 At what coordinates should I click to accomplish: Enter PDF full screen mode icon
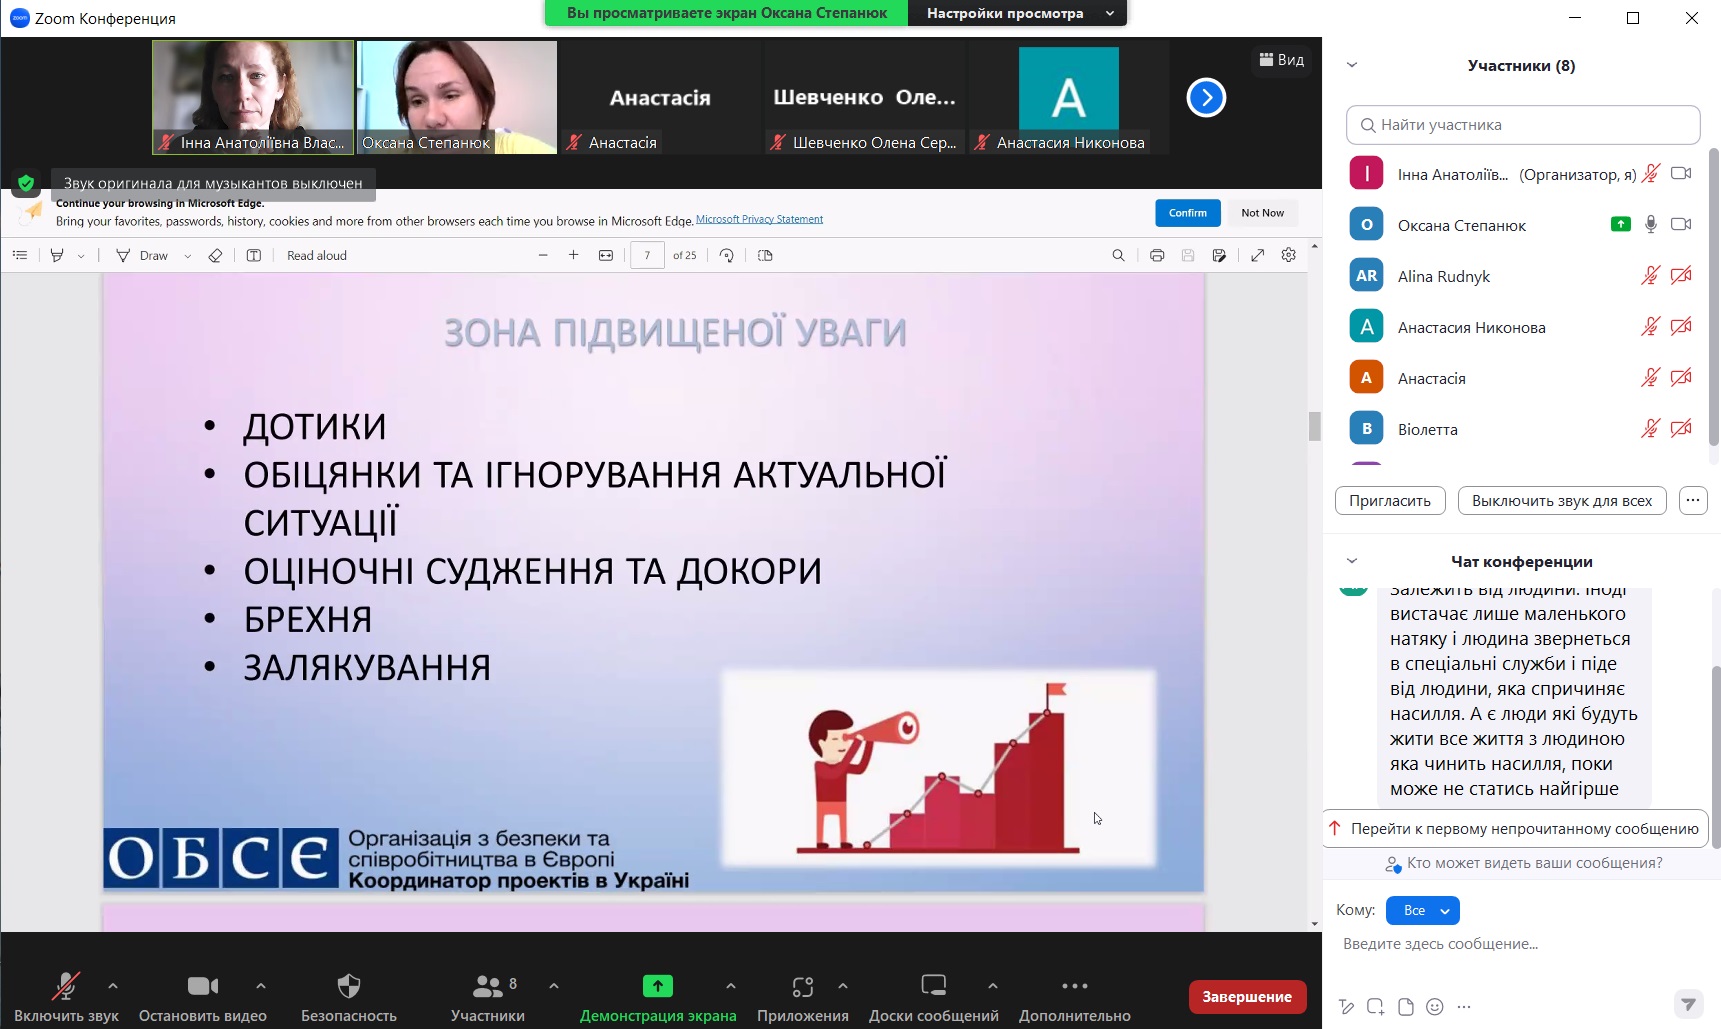[1258, 255]
